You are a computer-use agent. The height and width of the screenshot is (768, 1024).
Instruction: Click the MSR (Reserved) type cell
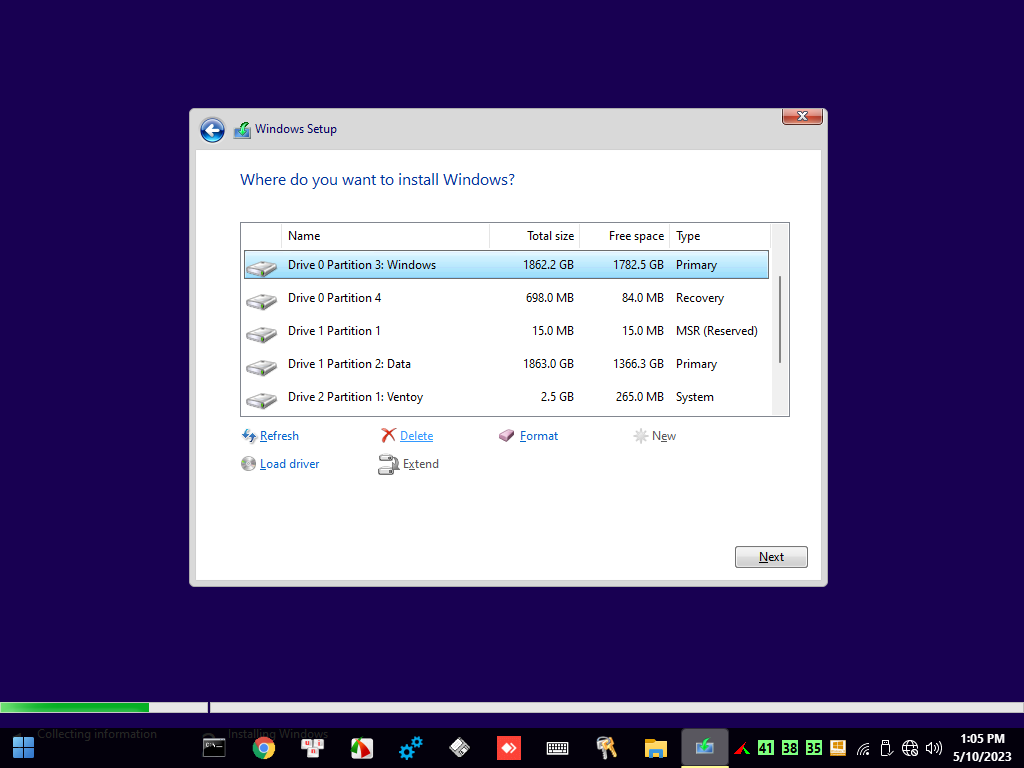pyautogui.click(x=716, y=331)
